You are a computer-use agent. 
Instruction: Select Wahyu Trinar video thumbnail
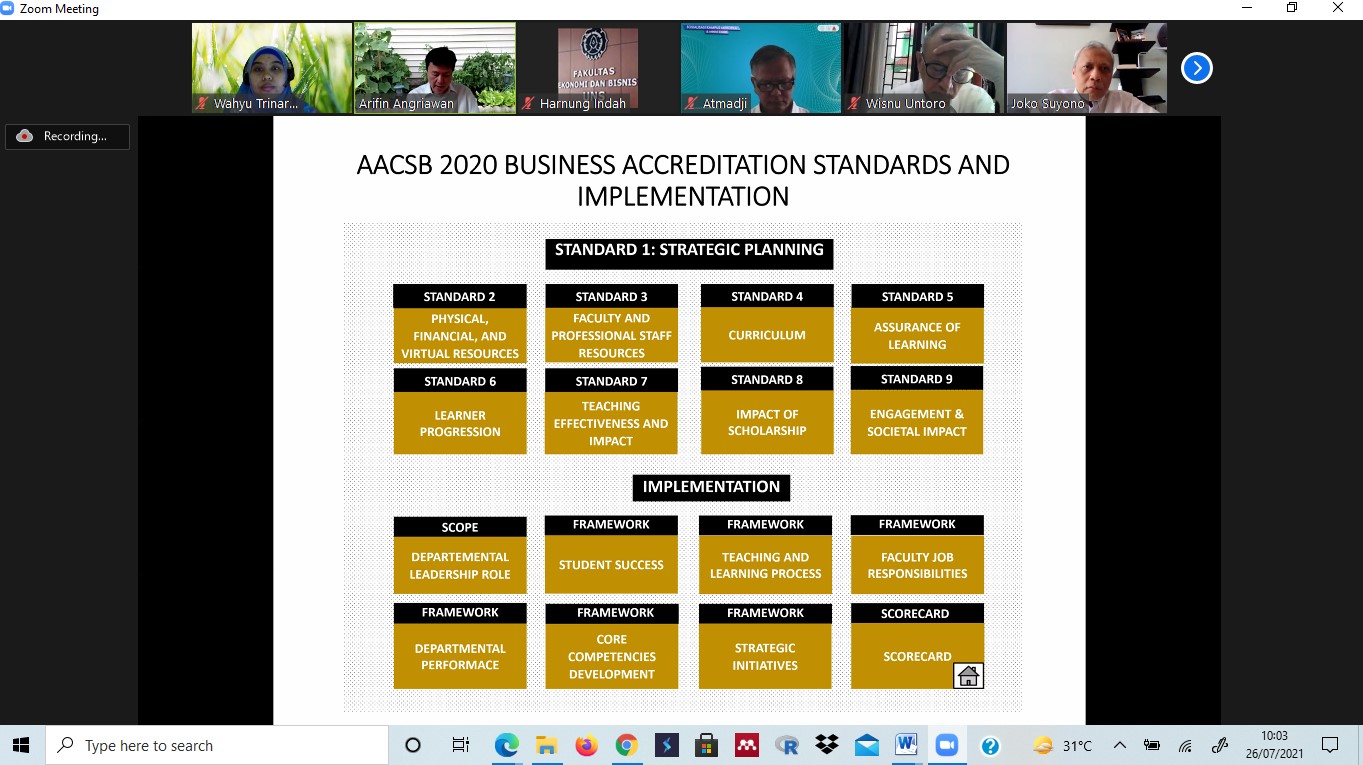pyautogui.click(x=272, y=68)
